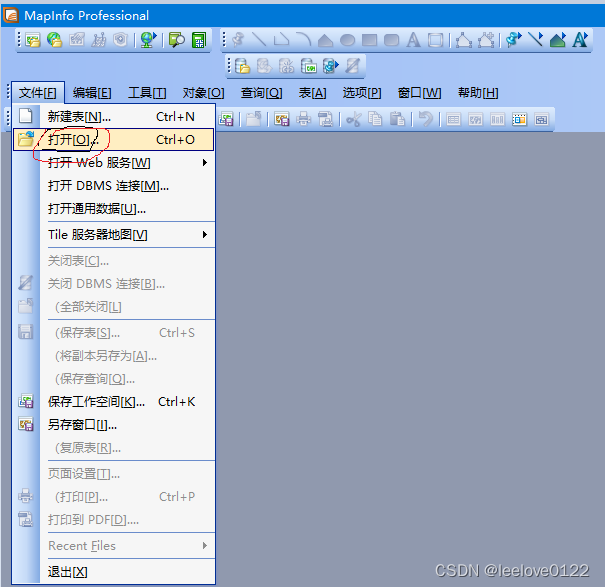This screenshot has width=605, height=587.
Task: Click the Find magnifier toolbar icon
Action: 177,40
